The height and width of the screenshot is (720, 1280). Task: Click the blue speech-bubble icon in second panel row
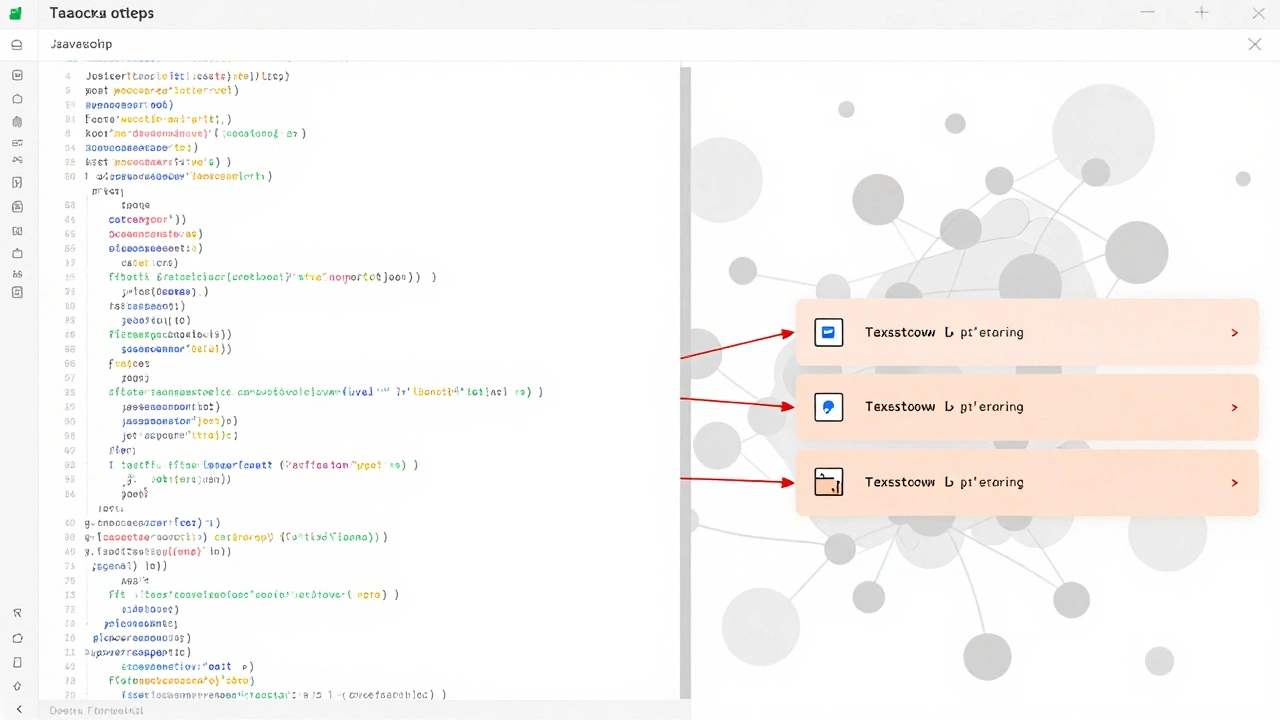tap(829, 407)
